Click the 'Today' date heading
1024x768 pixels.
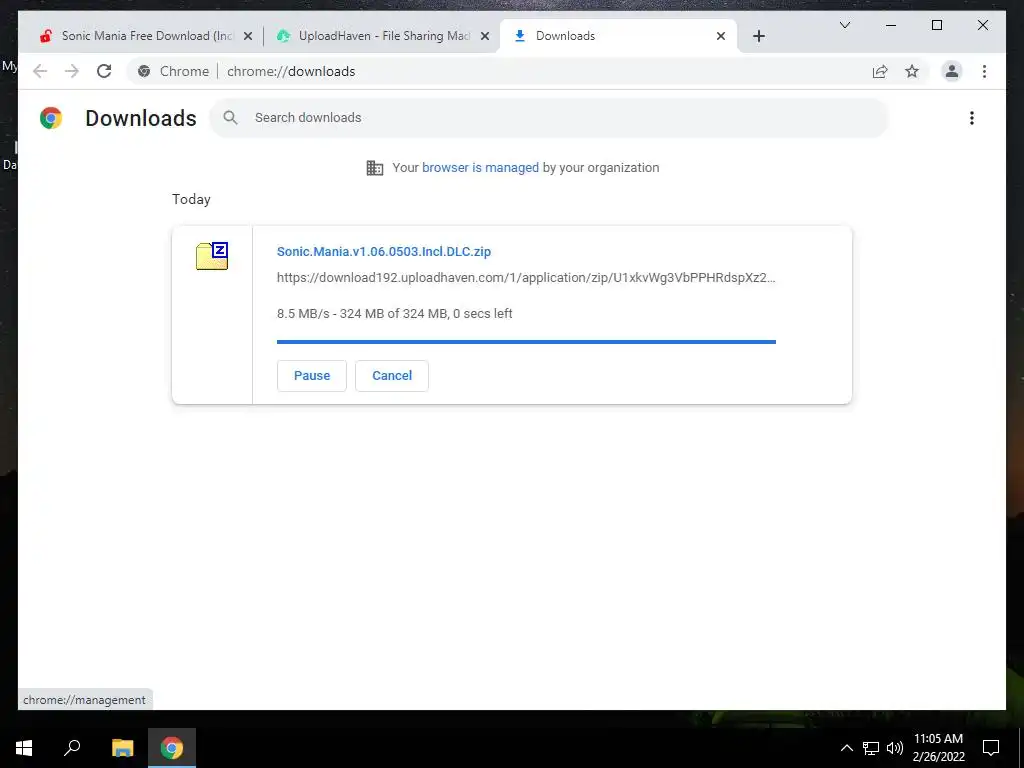(191, 199)
